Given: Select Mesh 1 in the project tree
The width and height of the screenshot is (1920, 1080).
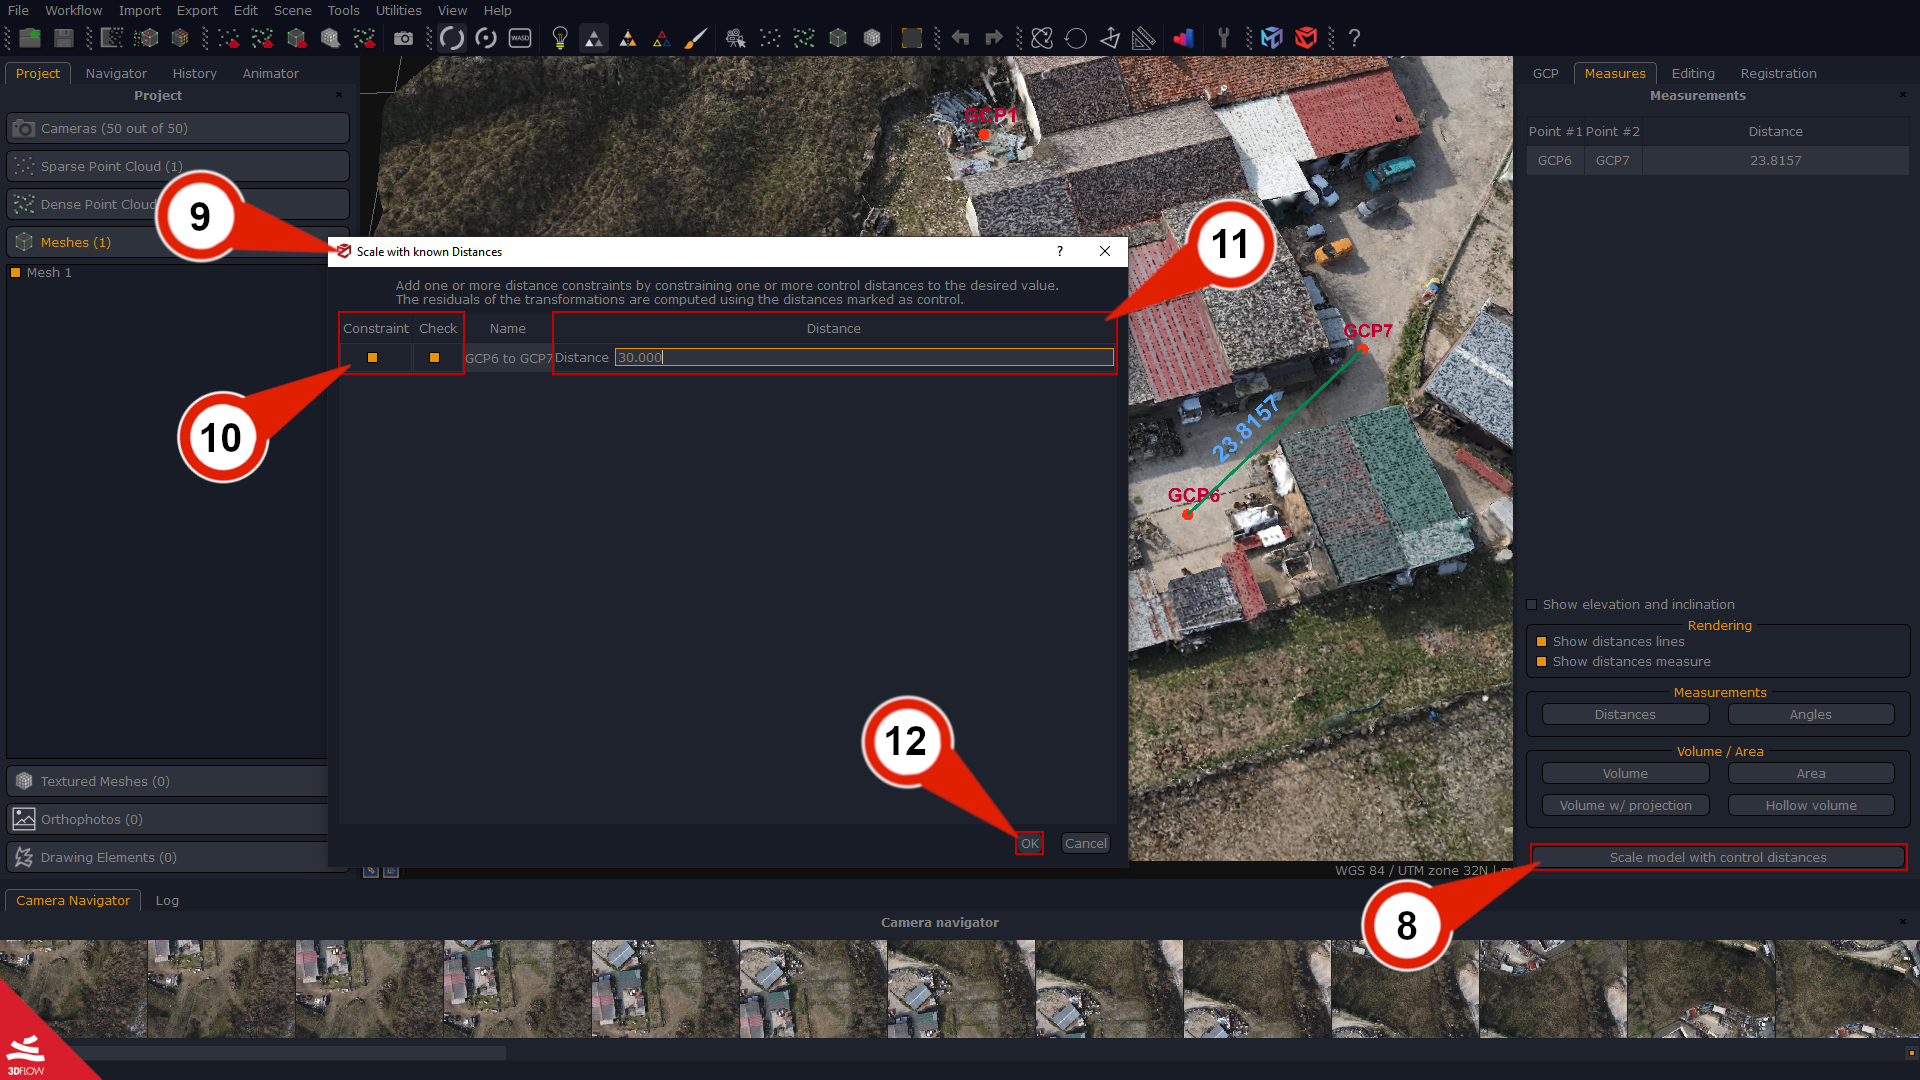Looking at the screenshot, I should (x=49, y=272).
